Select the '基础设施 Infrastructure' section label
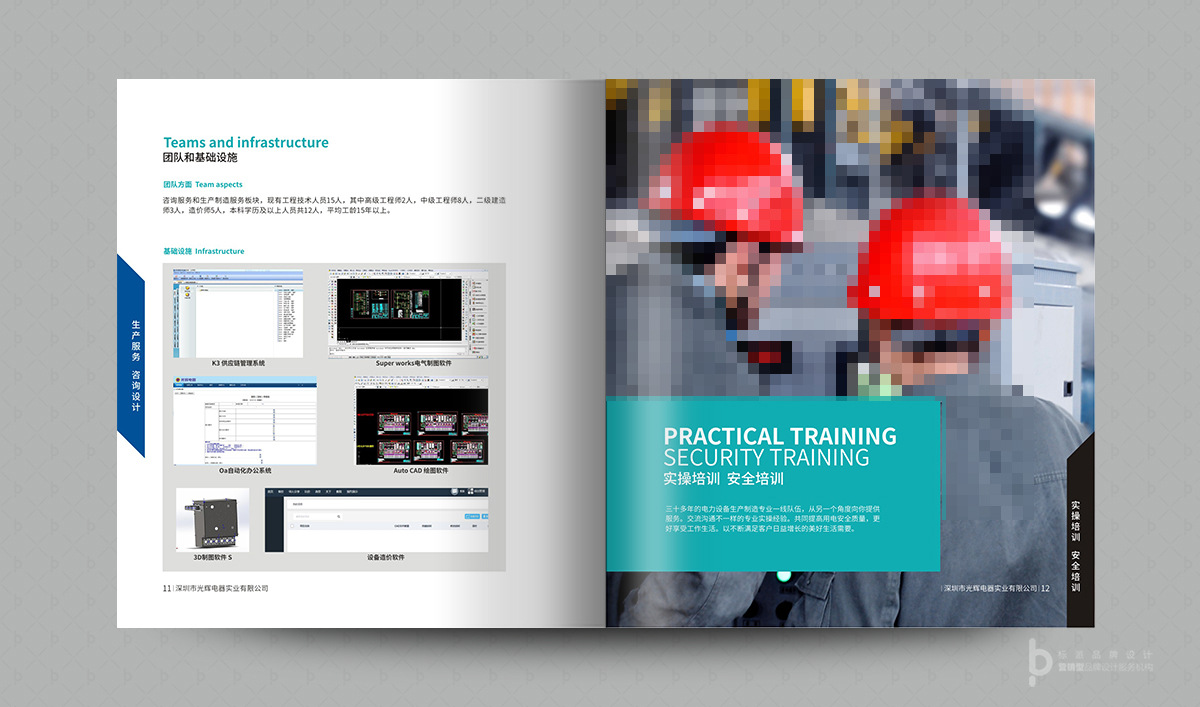This screenshot has width=1200, height=707. tap(203, 251)
